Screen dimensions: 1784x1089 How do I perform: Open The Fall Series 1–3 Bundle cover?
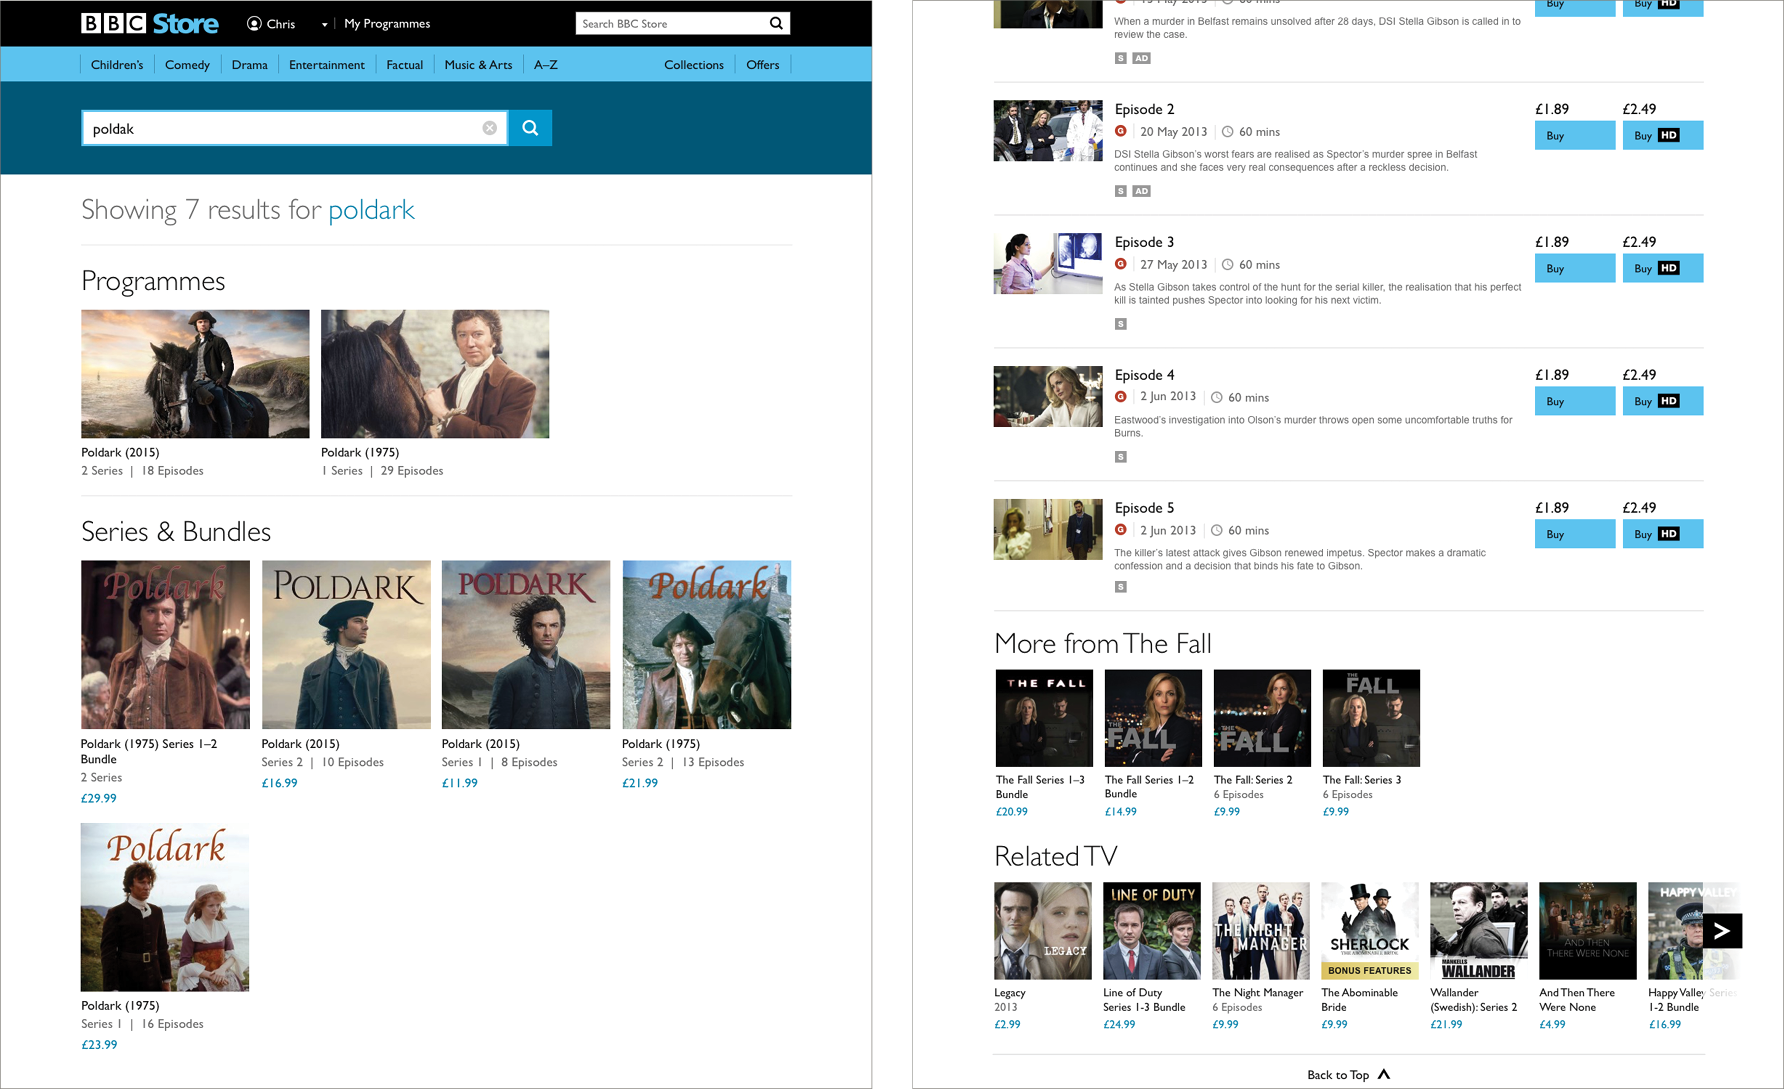tap(1044, 718)
